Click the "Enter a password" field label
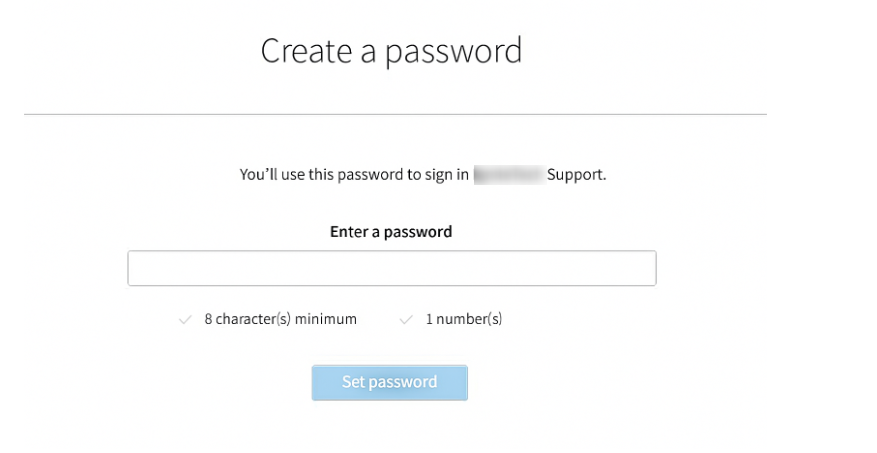Viewport: 877px width, 453px height. [x=391, y=232]
